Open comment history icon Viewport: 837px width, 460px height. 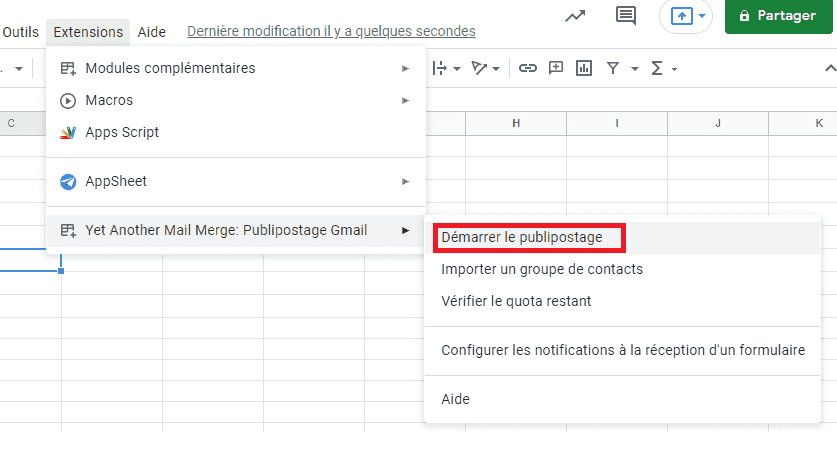pos(626,15)
